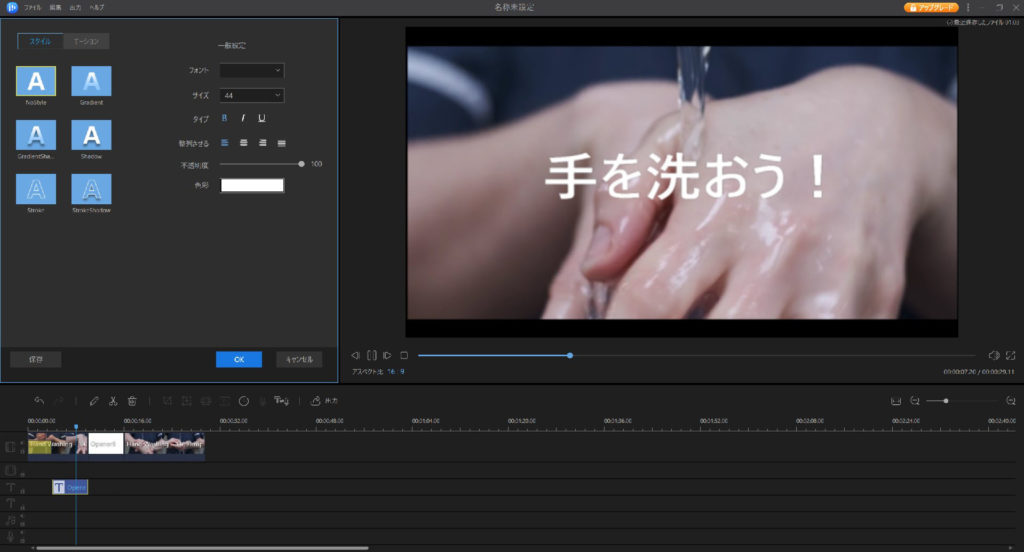
Task: Enter fullscreen preview
Action: [1010, 355]
